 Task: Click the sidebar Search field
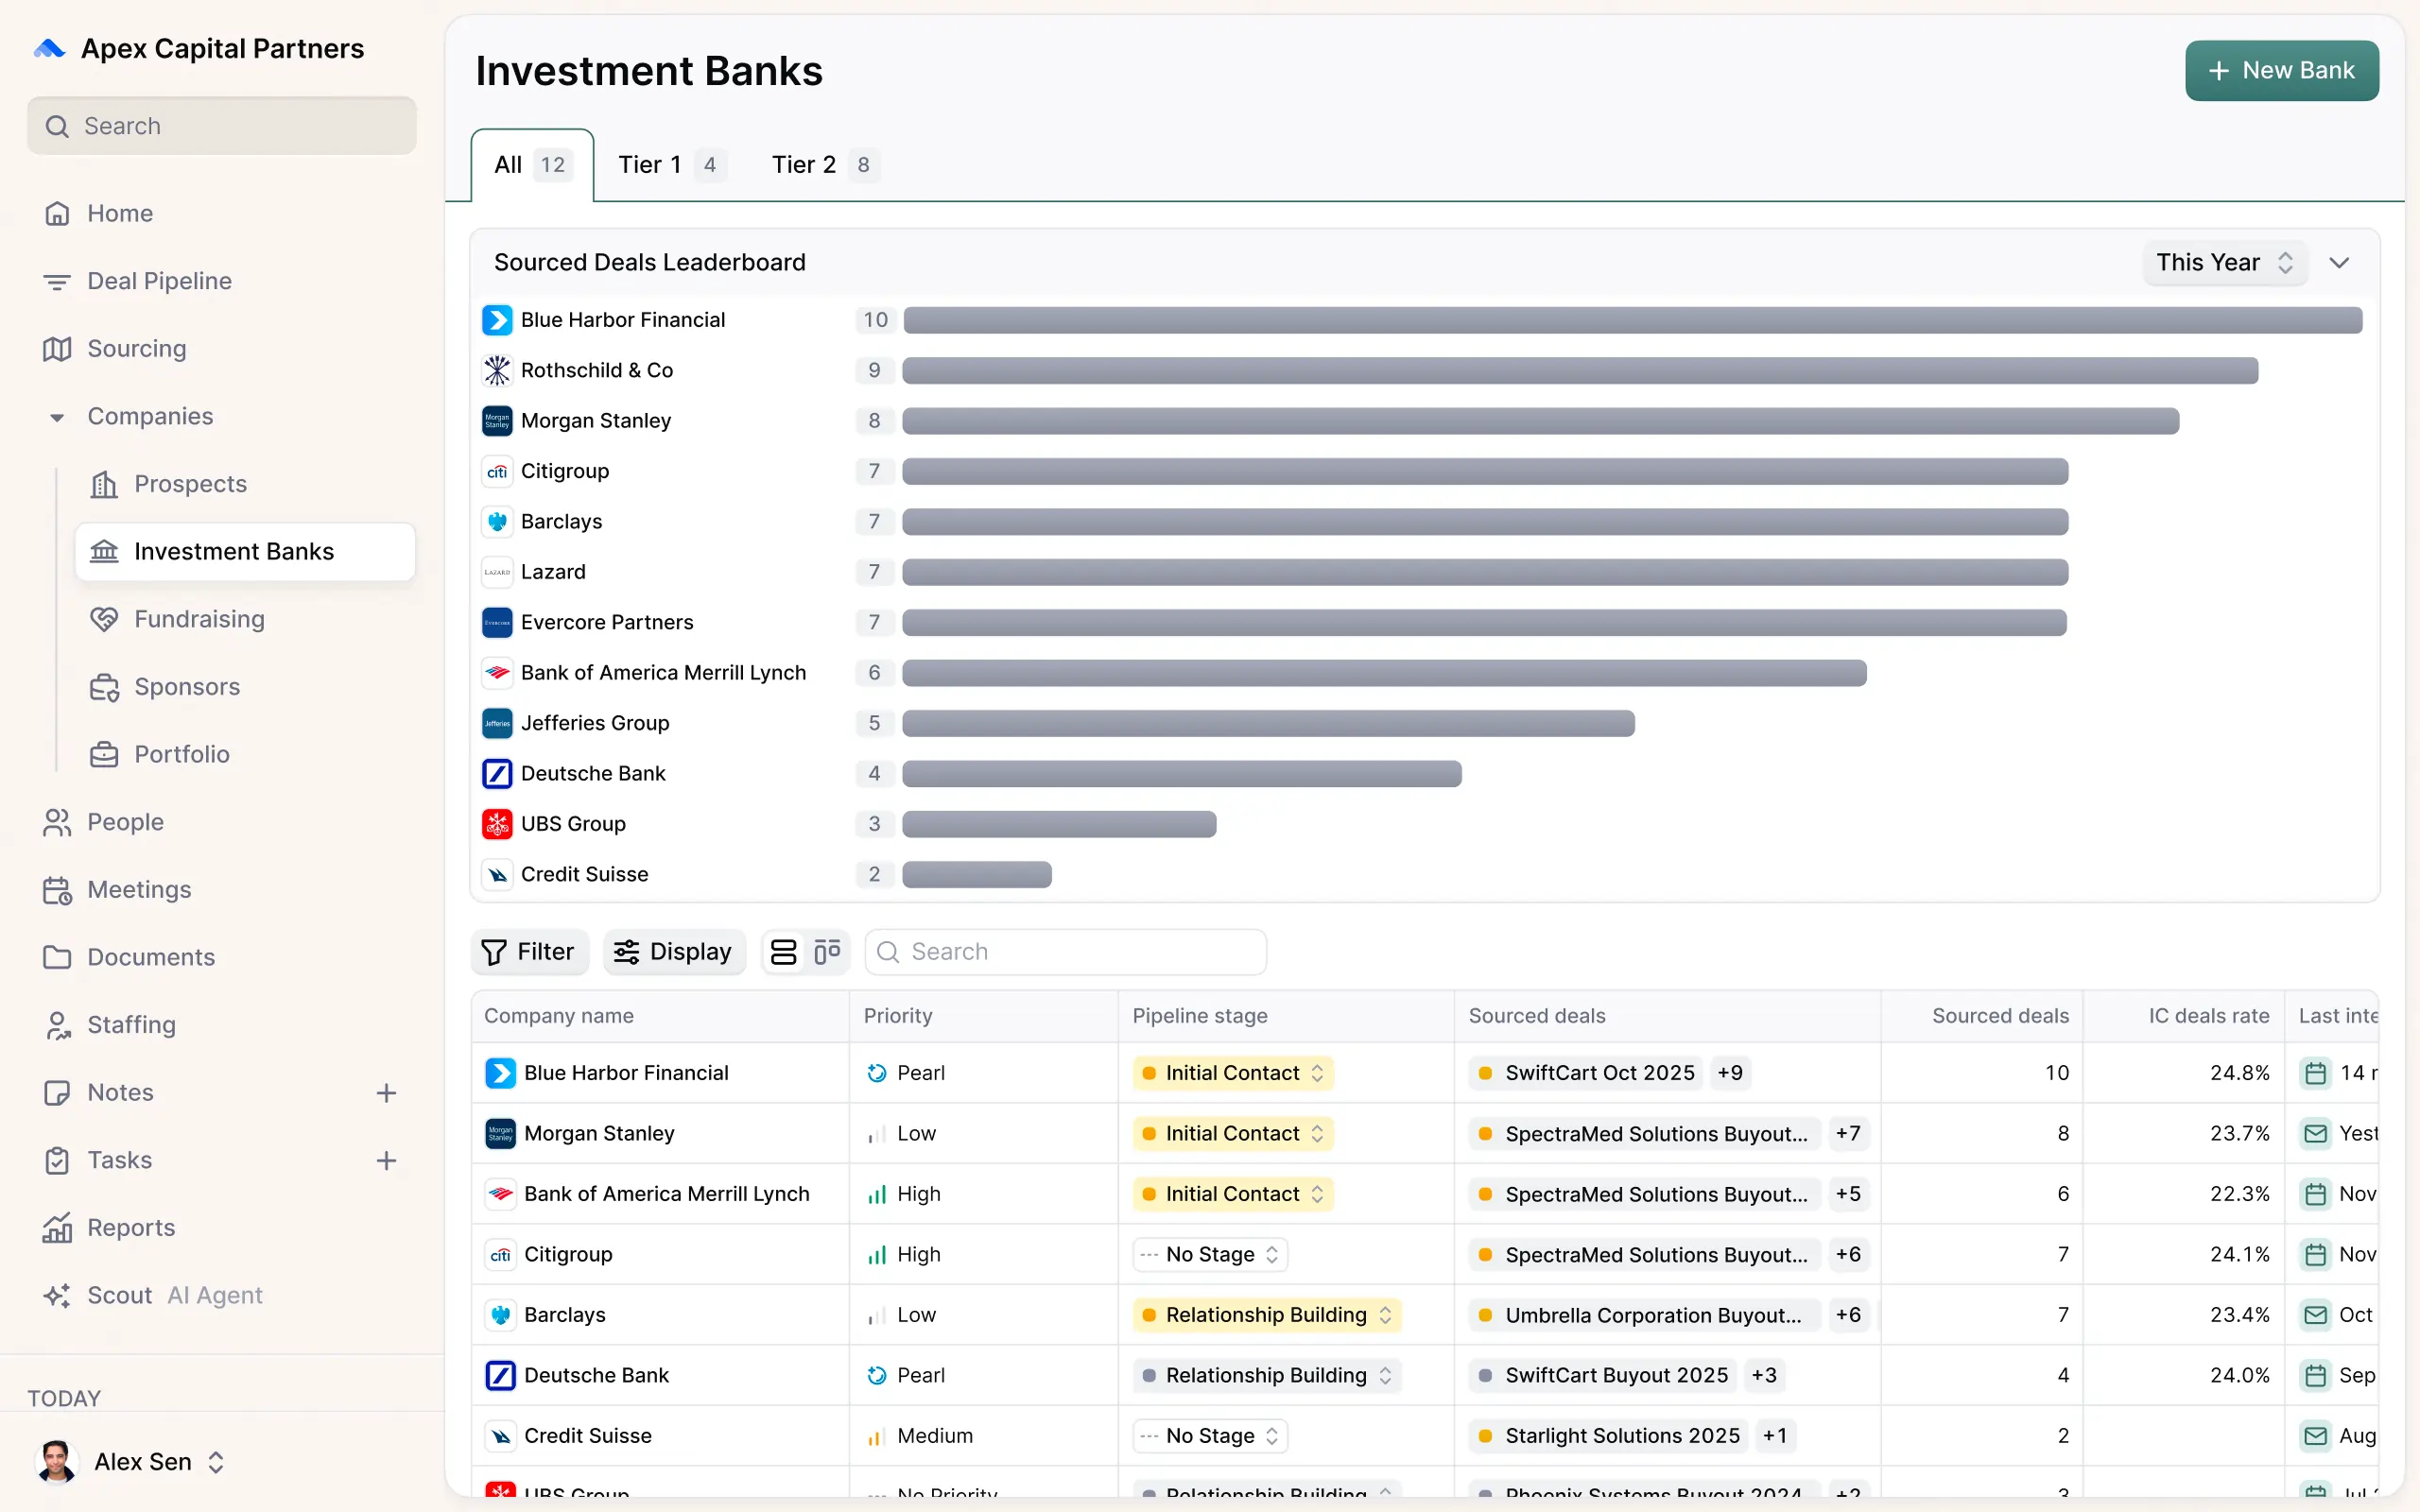coord(222,126)
